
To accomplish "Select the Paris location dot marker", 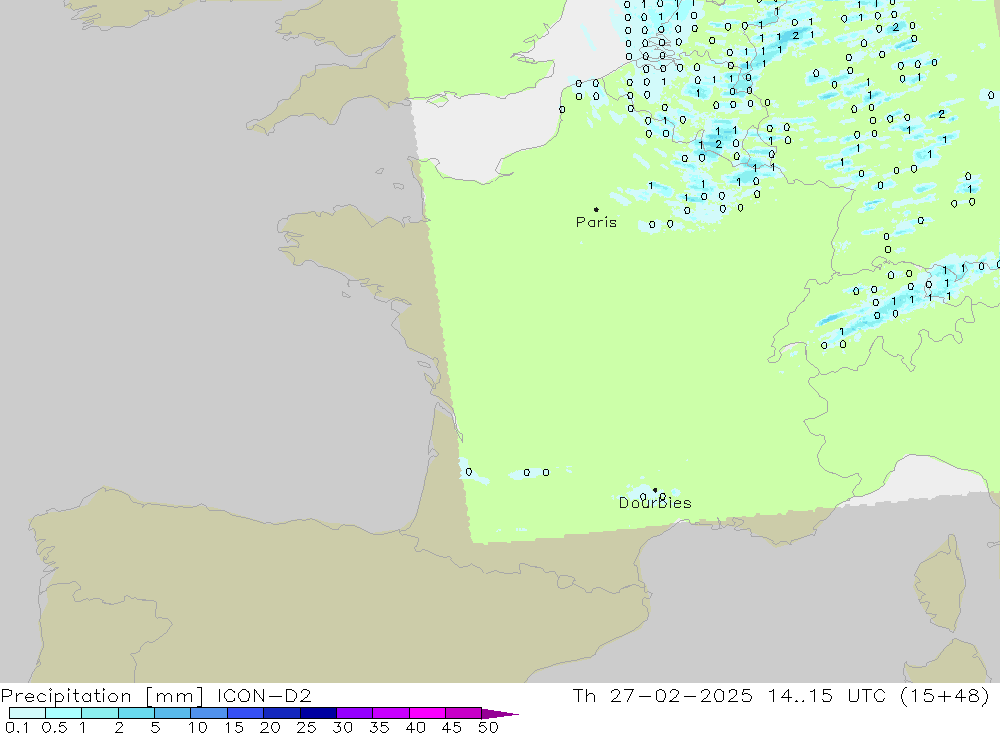I will [596, 209].
